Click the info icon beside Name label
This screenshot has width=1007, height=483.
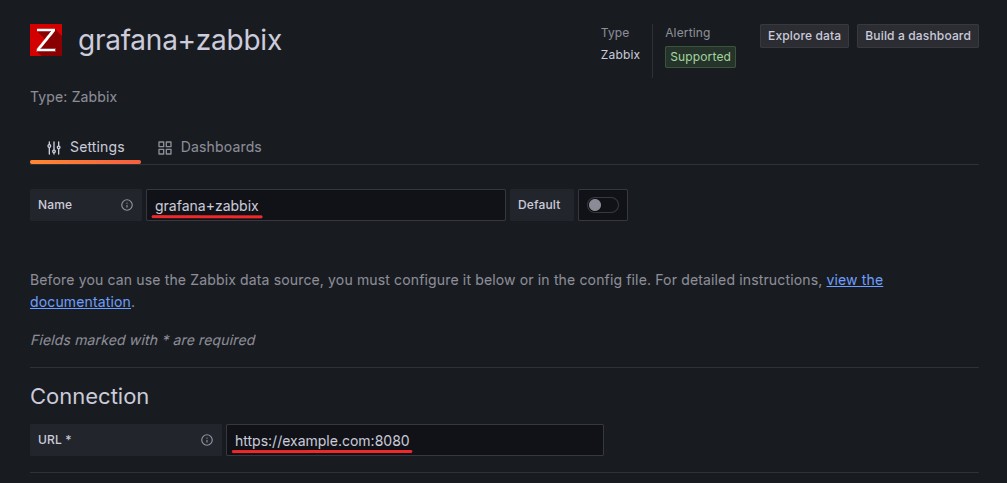pyautogui.click(x=127, y=205)
